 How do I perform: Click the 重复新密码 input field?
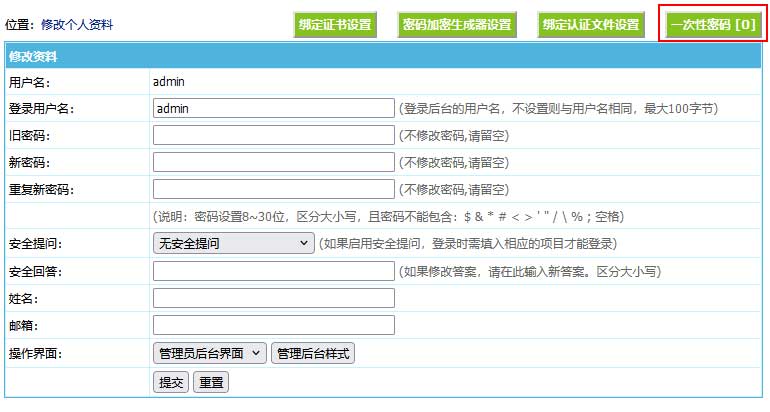coord(273,189)
